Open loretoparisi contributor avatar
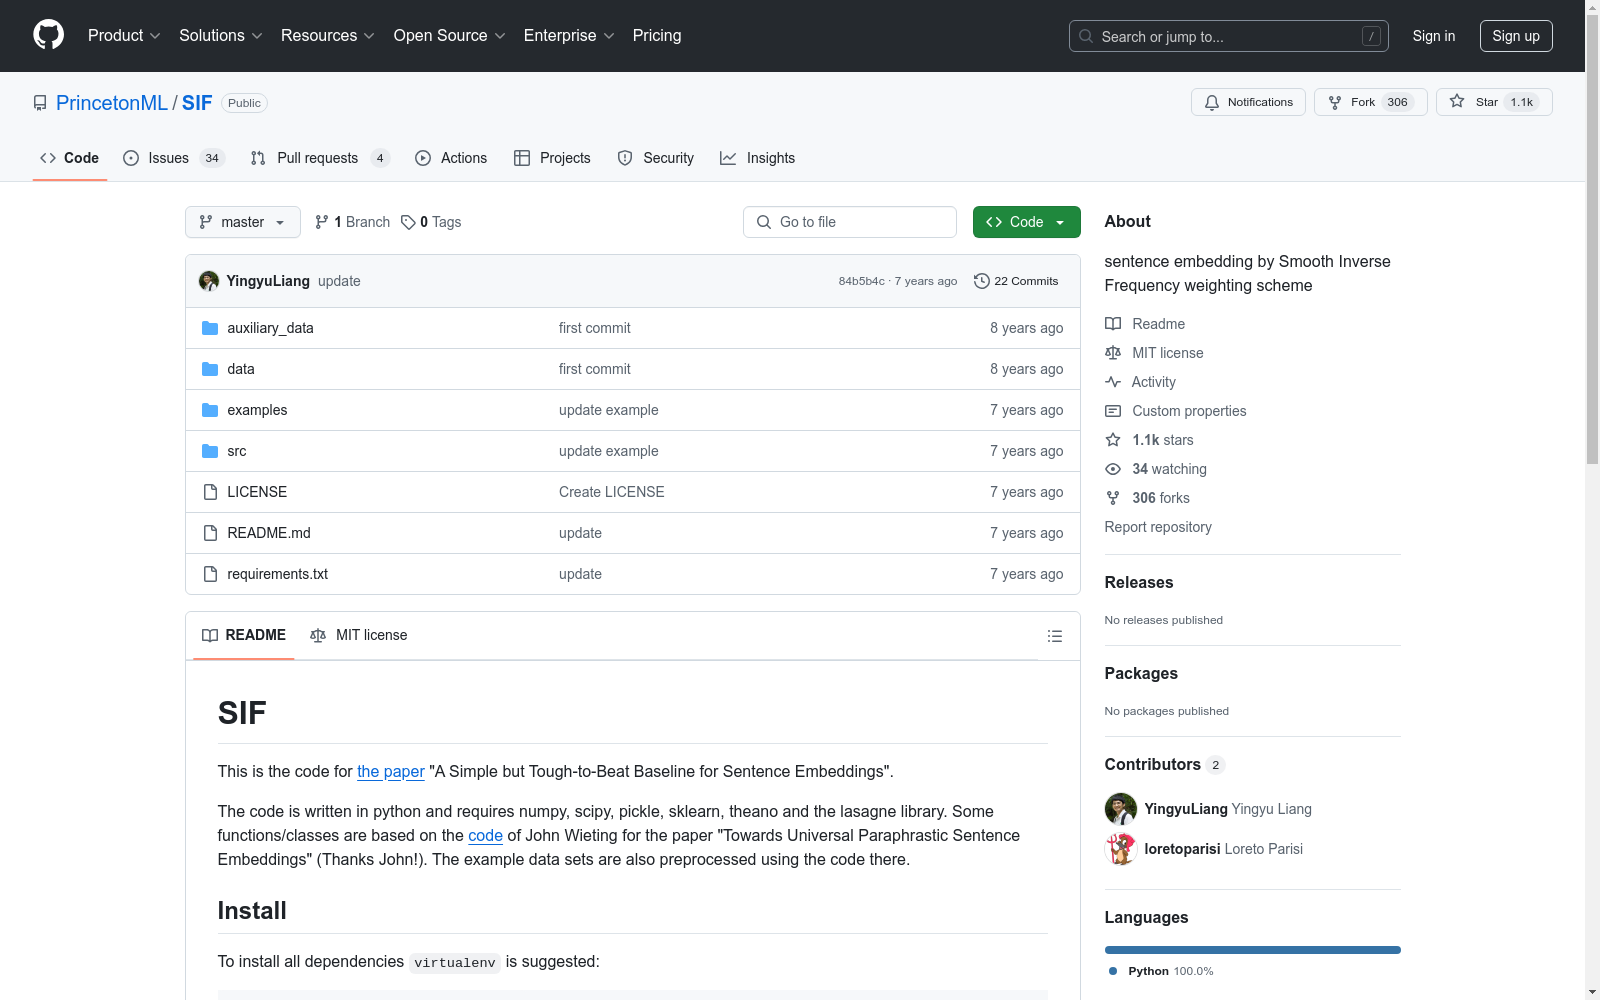The height and width of the screenshot is (1000, 1600). [1121, 849]
